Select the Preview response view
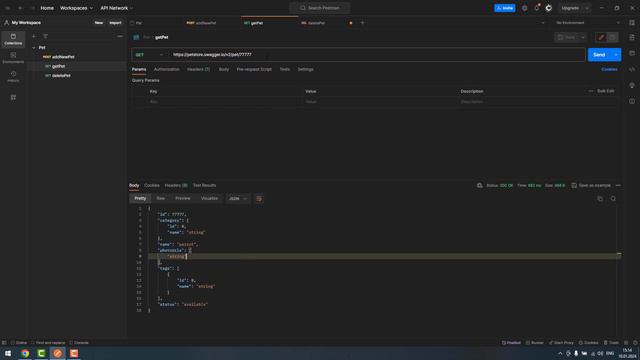Screen dimensions: 640x360 point(182,198)
